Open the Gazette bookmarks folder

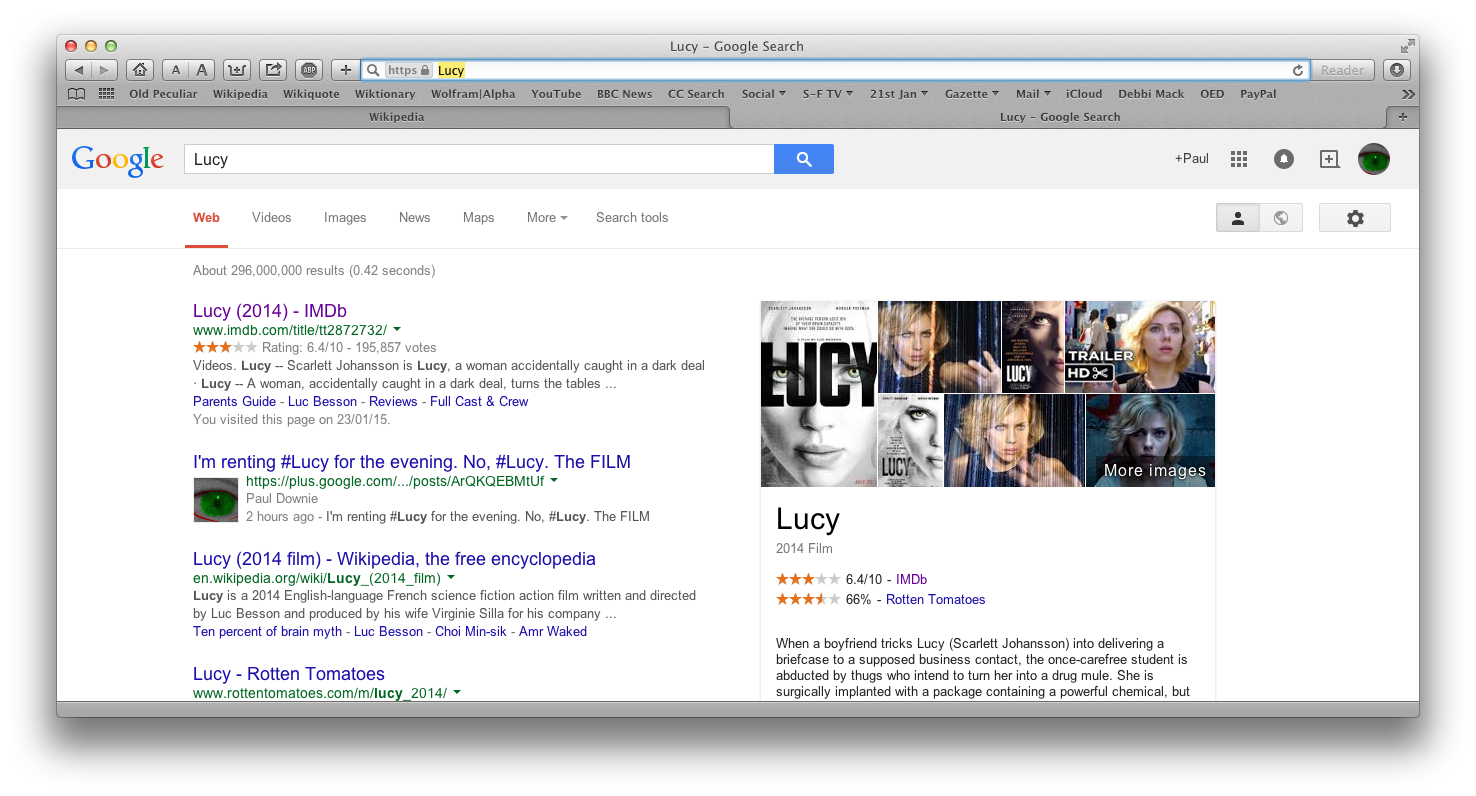coord(973,94)
